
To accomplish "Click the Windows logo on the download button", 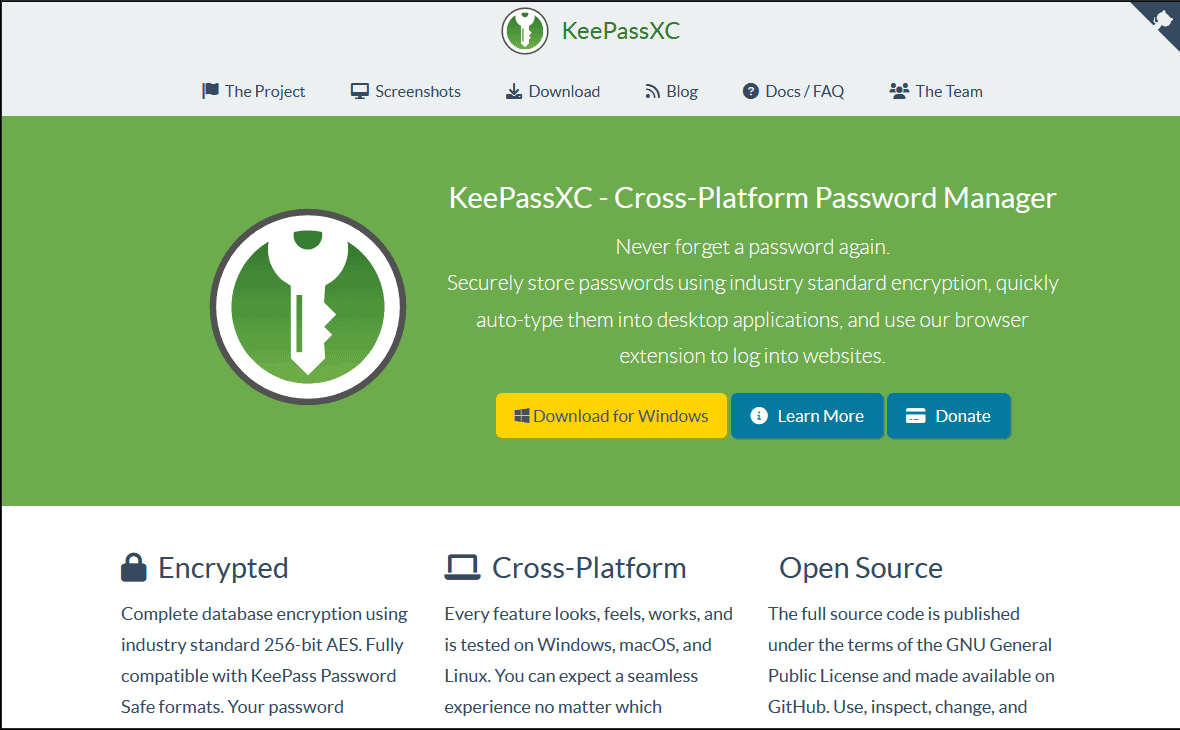I will coord(523,415).
